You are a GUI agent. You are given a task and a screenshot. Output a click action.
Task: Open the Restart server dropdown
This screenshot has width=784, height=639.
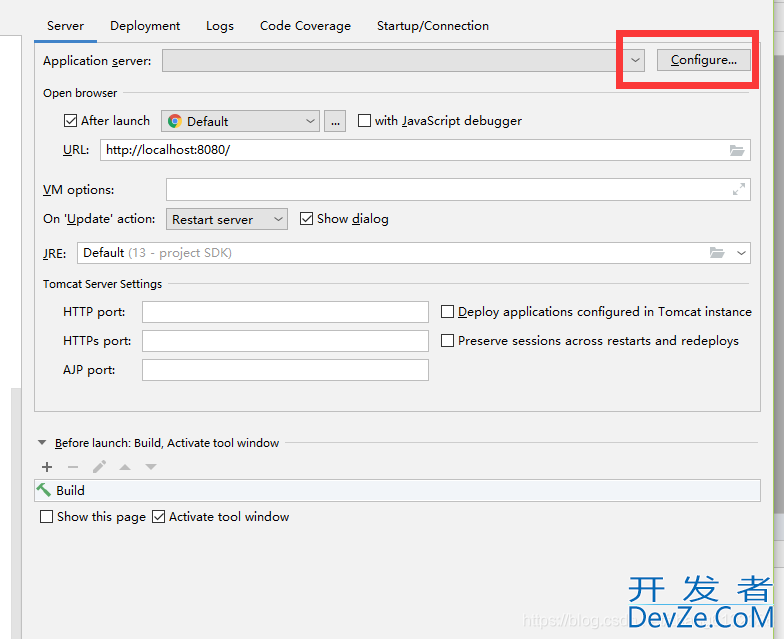(x=227, y=219)
